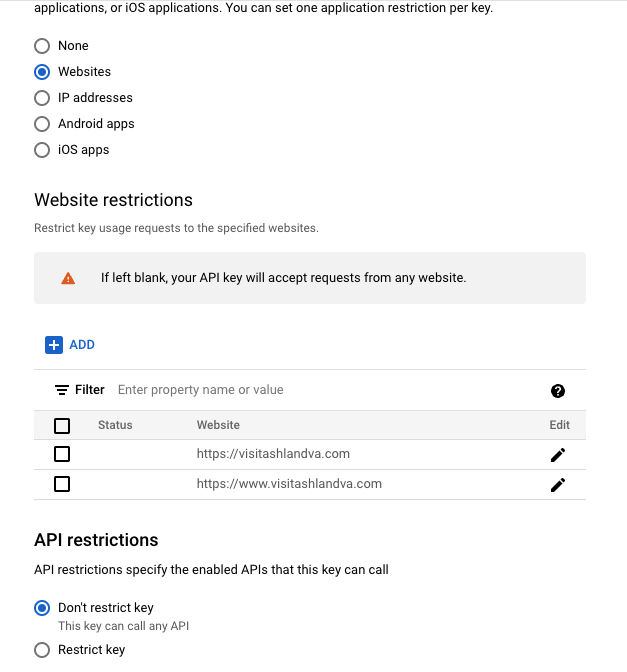Image resolution: width=627 pixels, height=672 pixels.
Task: Select Don't restrict key option
Action: (42, 608)
